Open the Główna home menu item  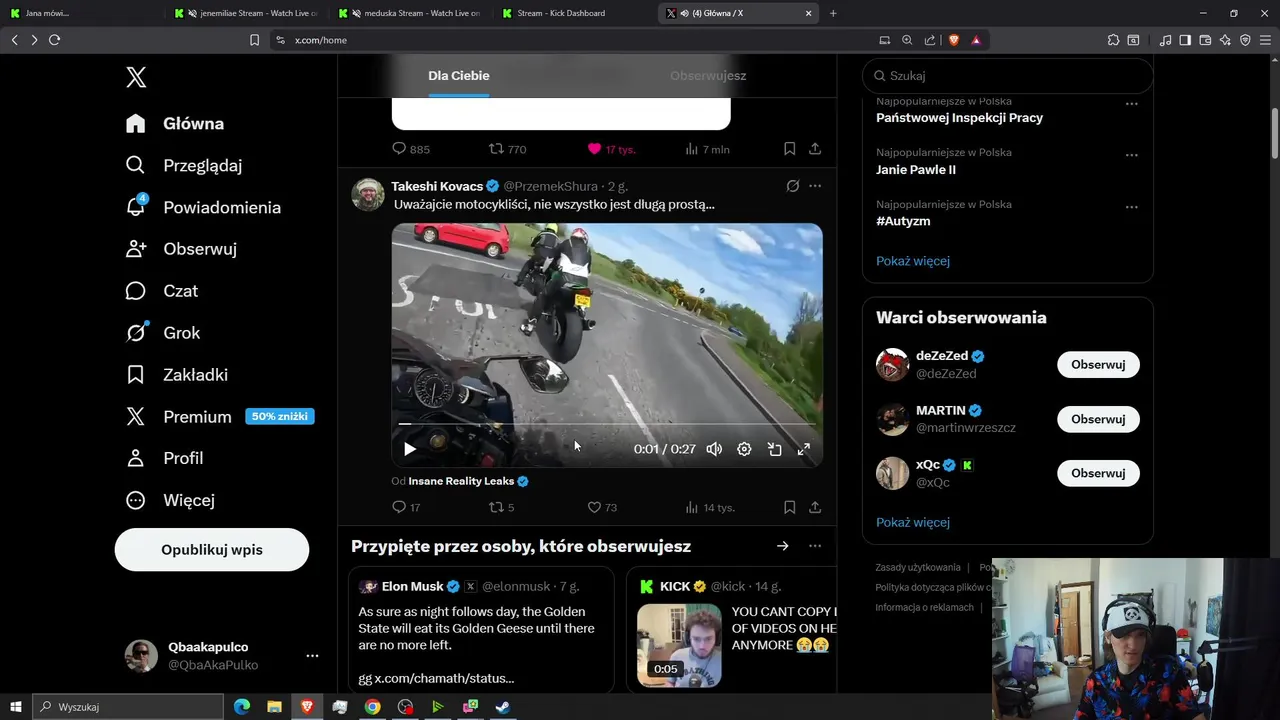pos(175,124)
